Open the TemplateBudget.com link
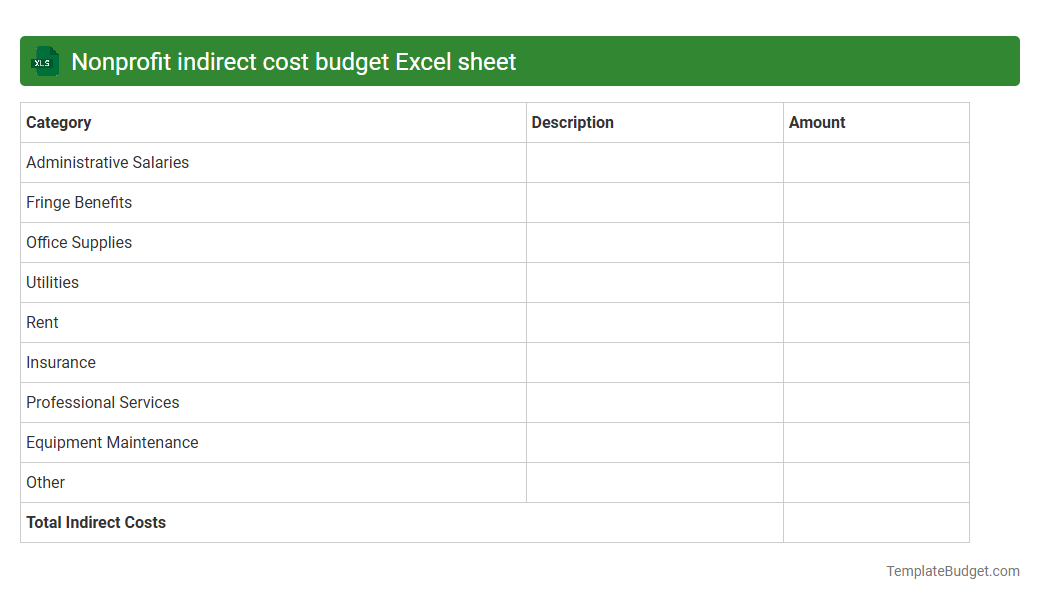Image resolution: width=1040 pixels, height=600 pixels. pos(952,571)
